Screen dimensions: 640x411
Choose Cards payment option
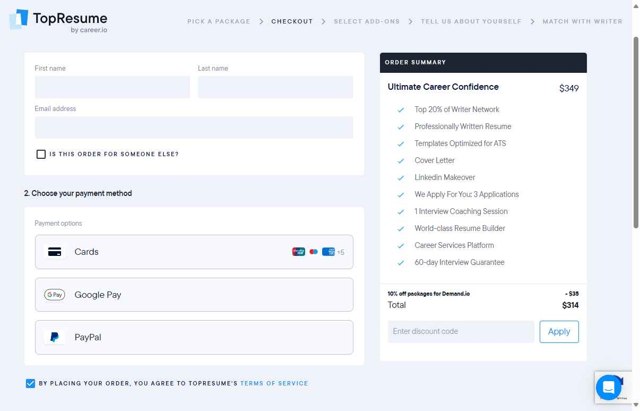pyautogui.click(x=194, y=252)
